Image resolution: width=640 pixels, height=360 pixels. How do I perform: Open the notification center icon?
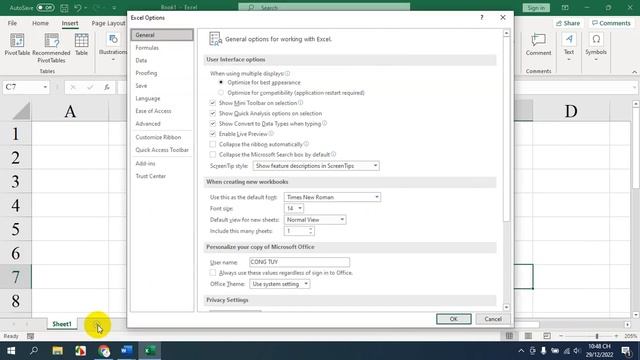pyautogui.click(x=626, y=351)
